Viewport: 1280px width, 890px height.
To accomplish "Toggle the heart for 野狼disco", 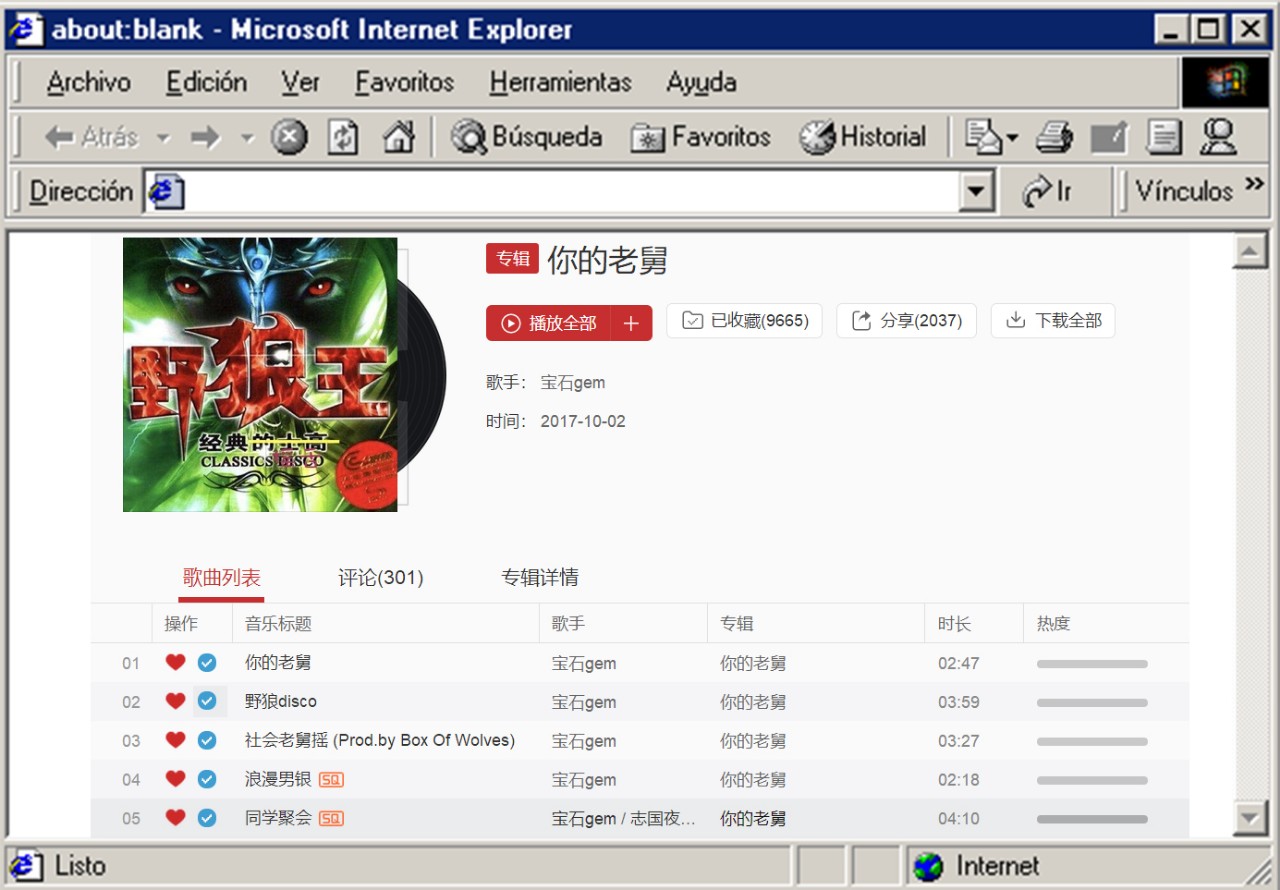I will 176,701.
